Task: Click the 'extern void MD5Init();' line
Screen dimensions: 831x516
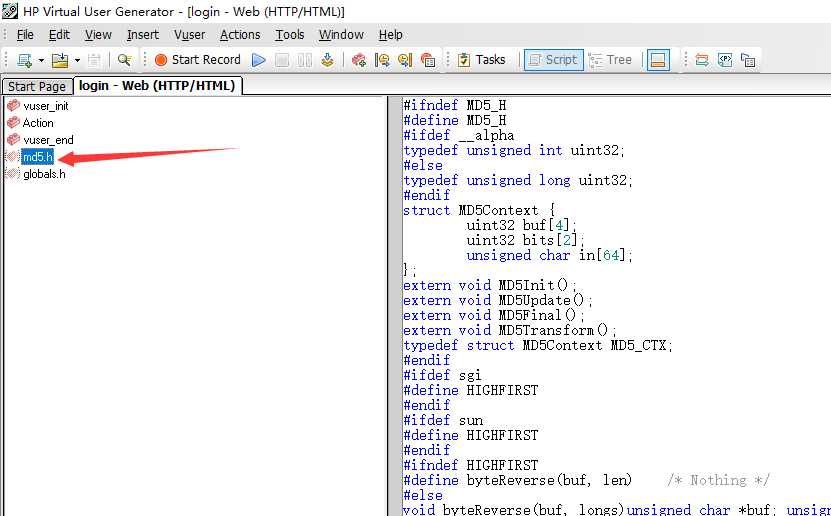Action: click(490, 286)
